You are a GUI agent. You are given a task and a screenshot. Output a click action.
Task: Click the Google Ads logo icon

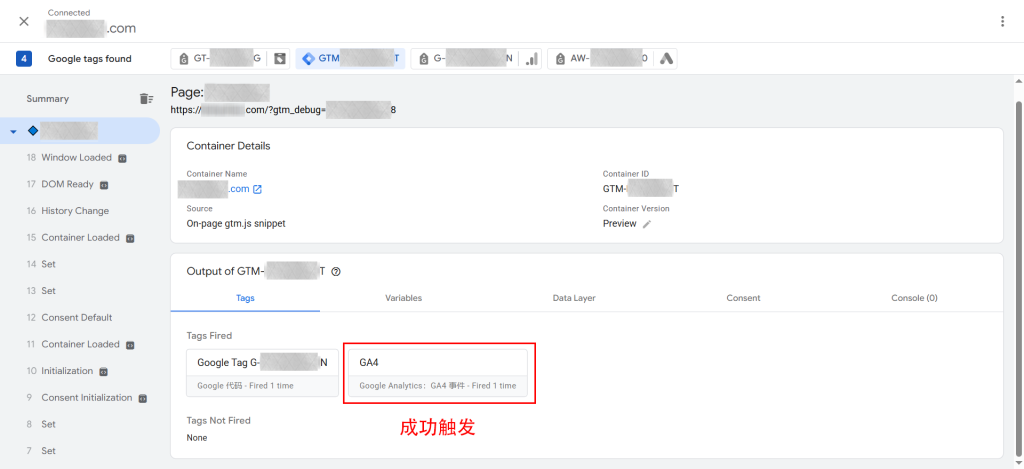tap(666, 59)
